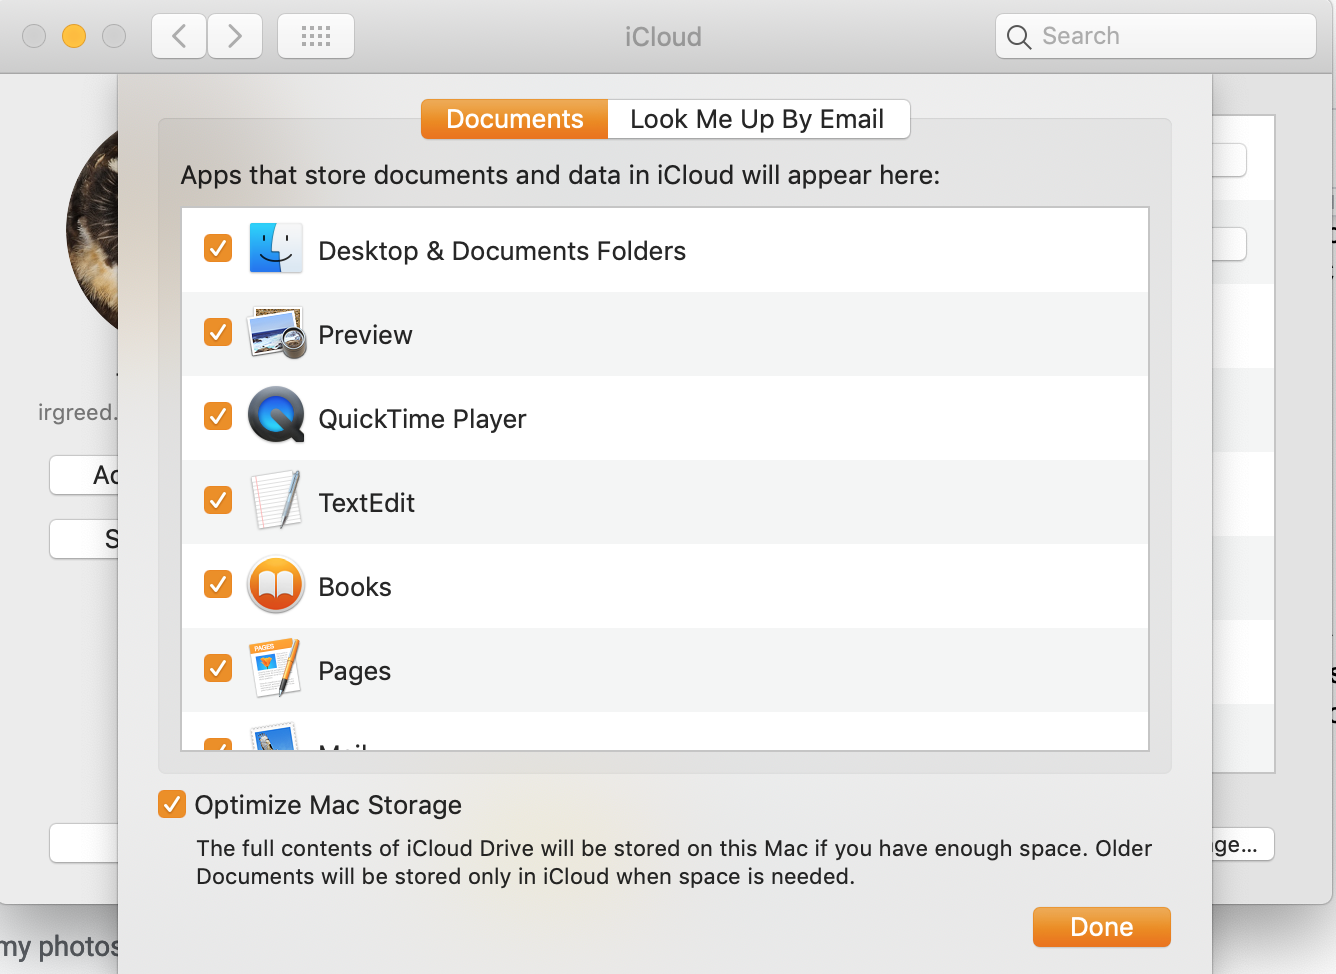Uncheck the Preview checkbox
Screen dimensions: 1336x974
(218, 332)
